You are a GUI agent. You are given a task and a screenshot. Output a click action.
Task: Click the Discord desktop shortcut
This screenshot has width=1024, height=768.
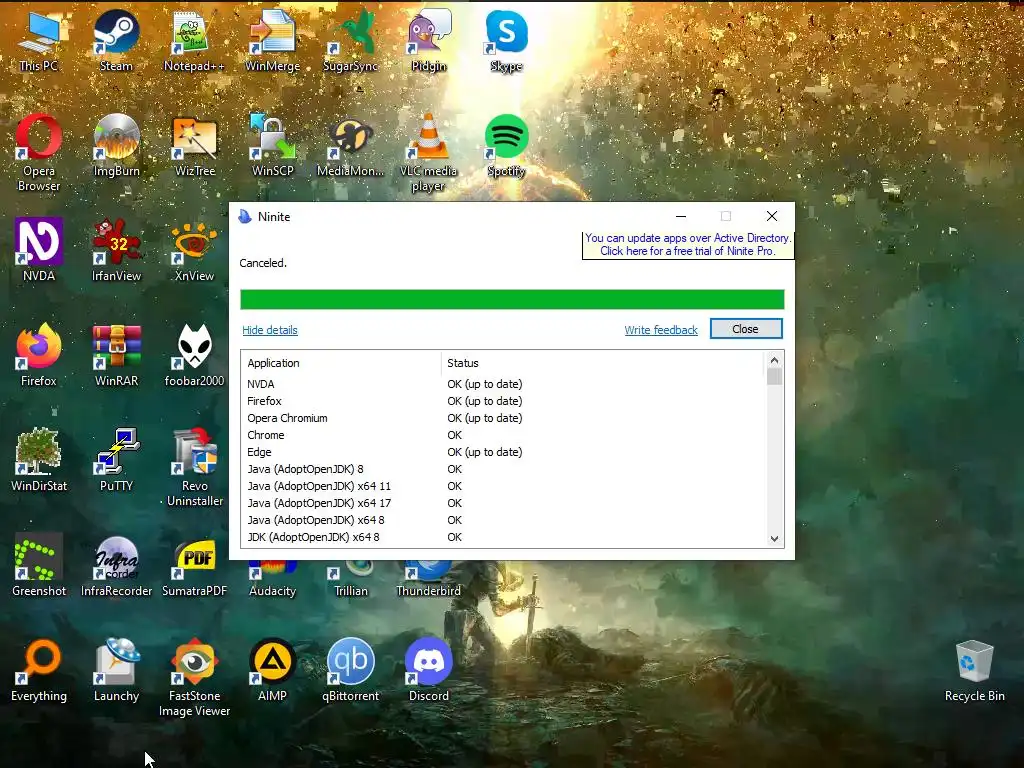pyautogui.click(x=428, y=670)
